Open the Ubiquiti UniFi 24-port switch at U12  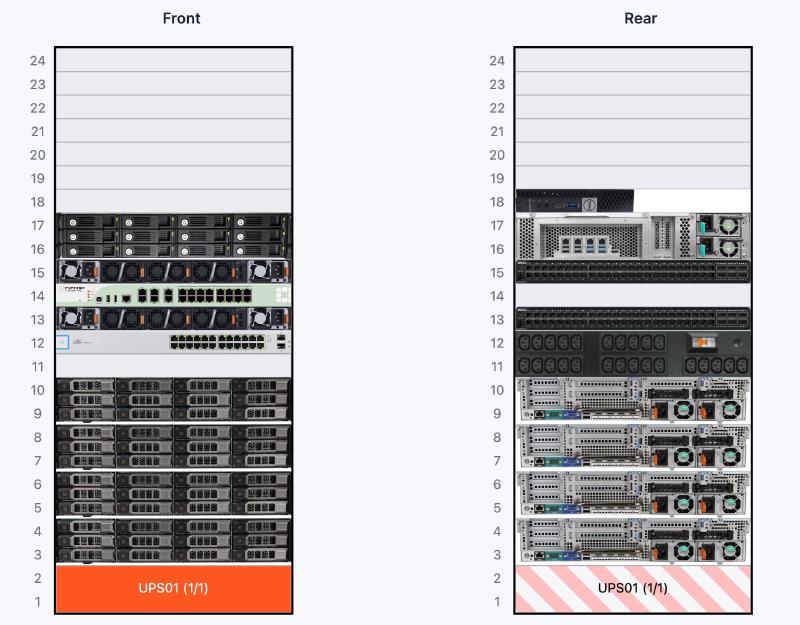pyautogui.click(x=174, y=341)
